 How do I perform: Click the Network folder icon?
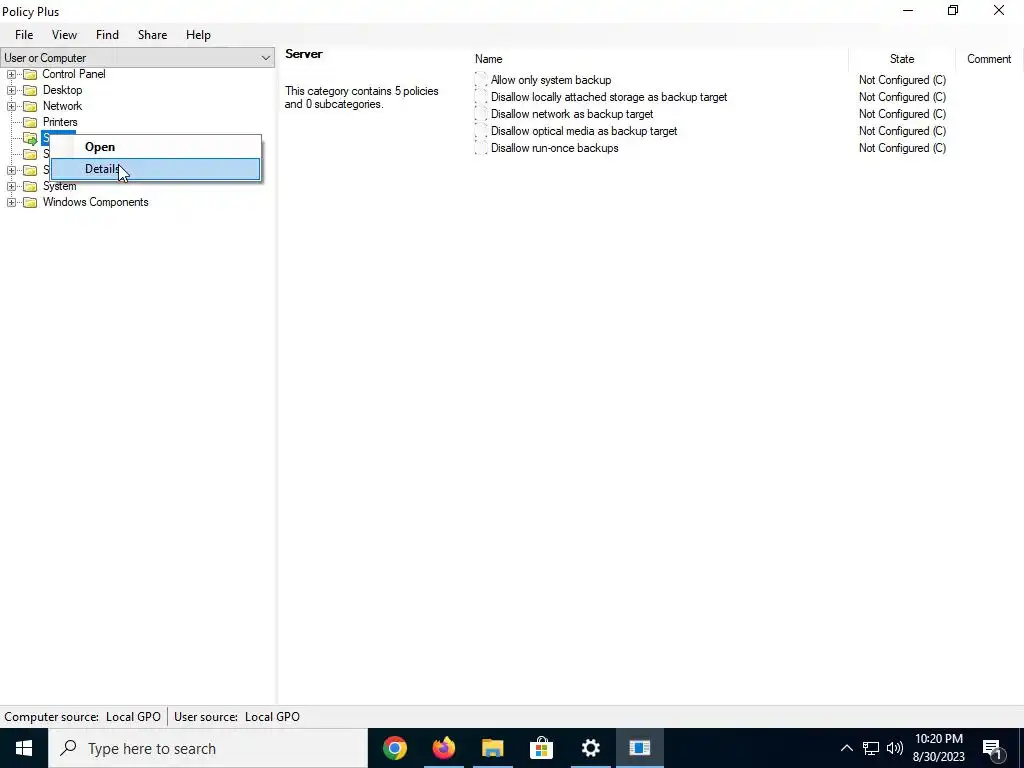pyautogui.click(x=30, y=106)
